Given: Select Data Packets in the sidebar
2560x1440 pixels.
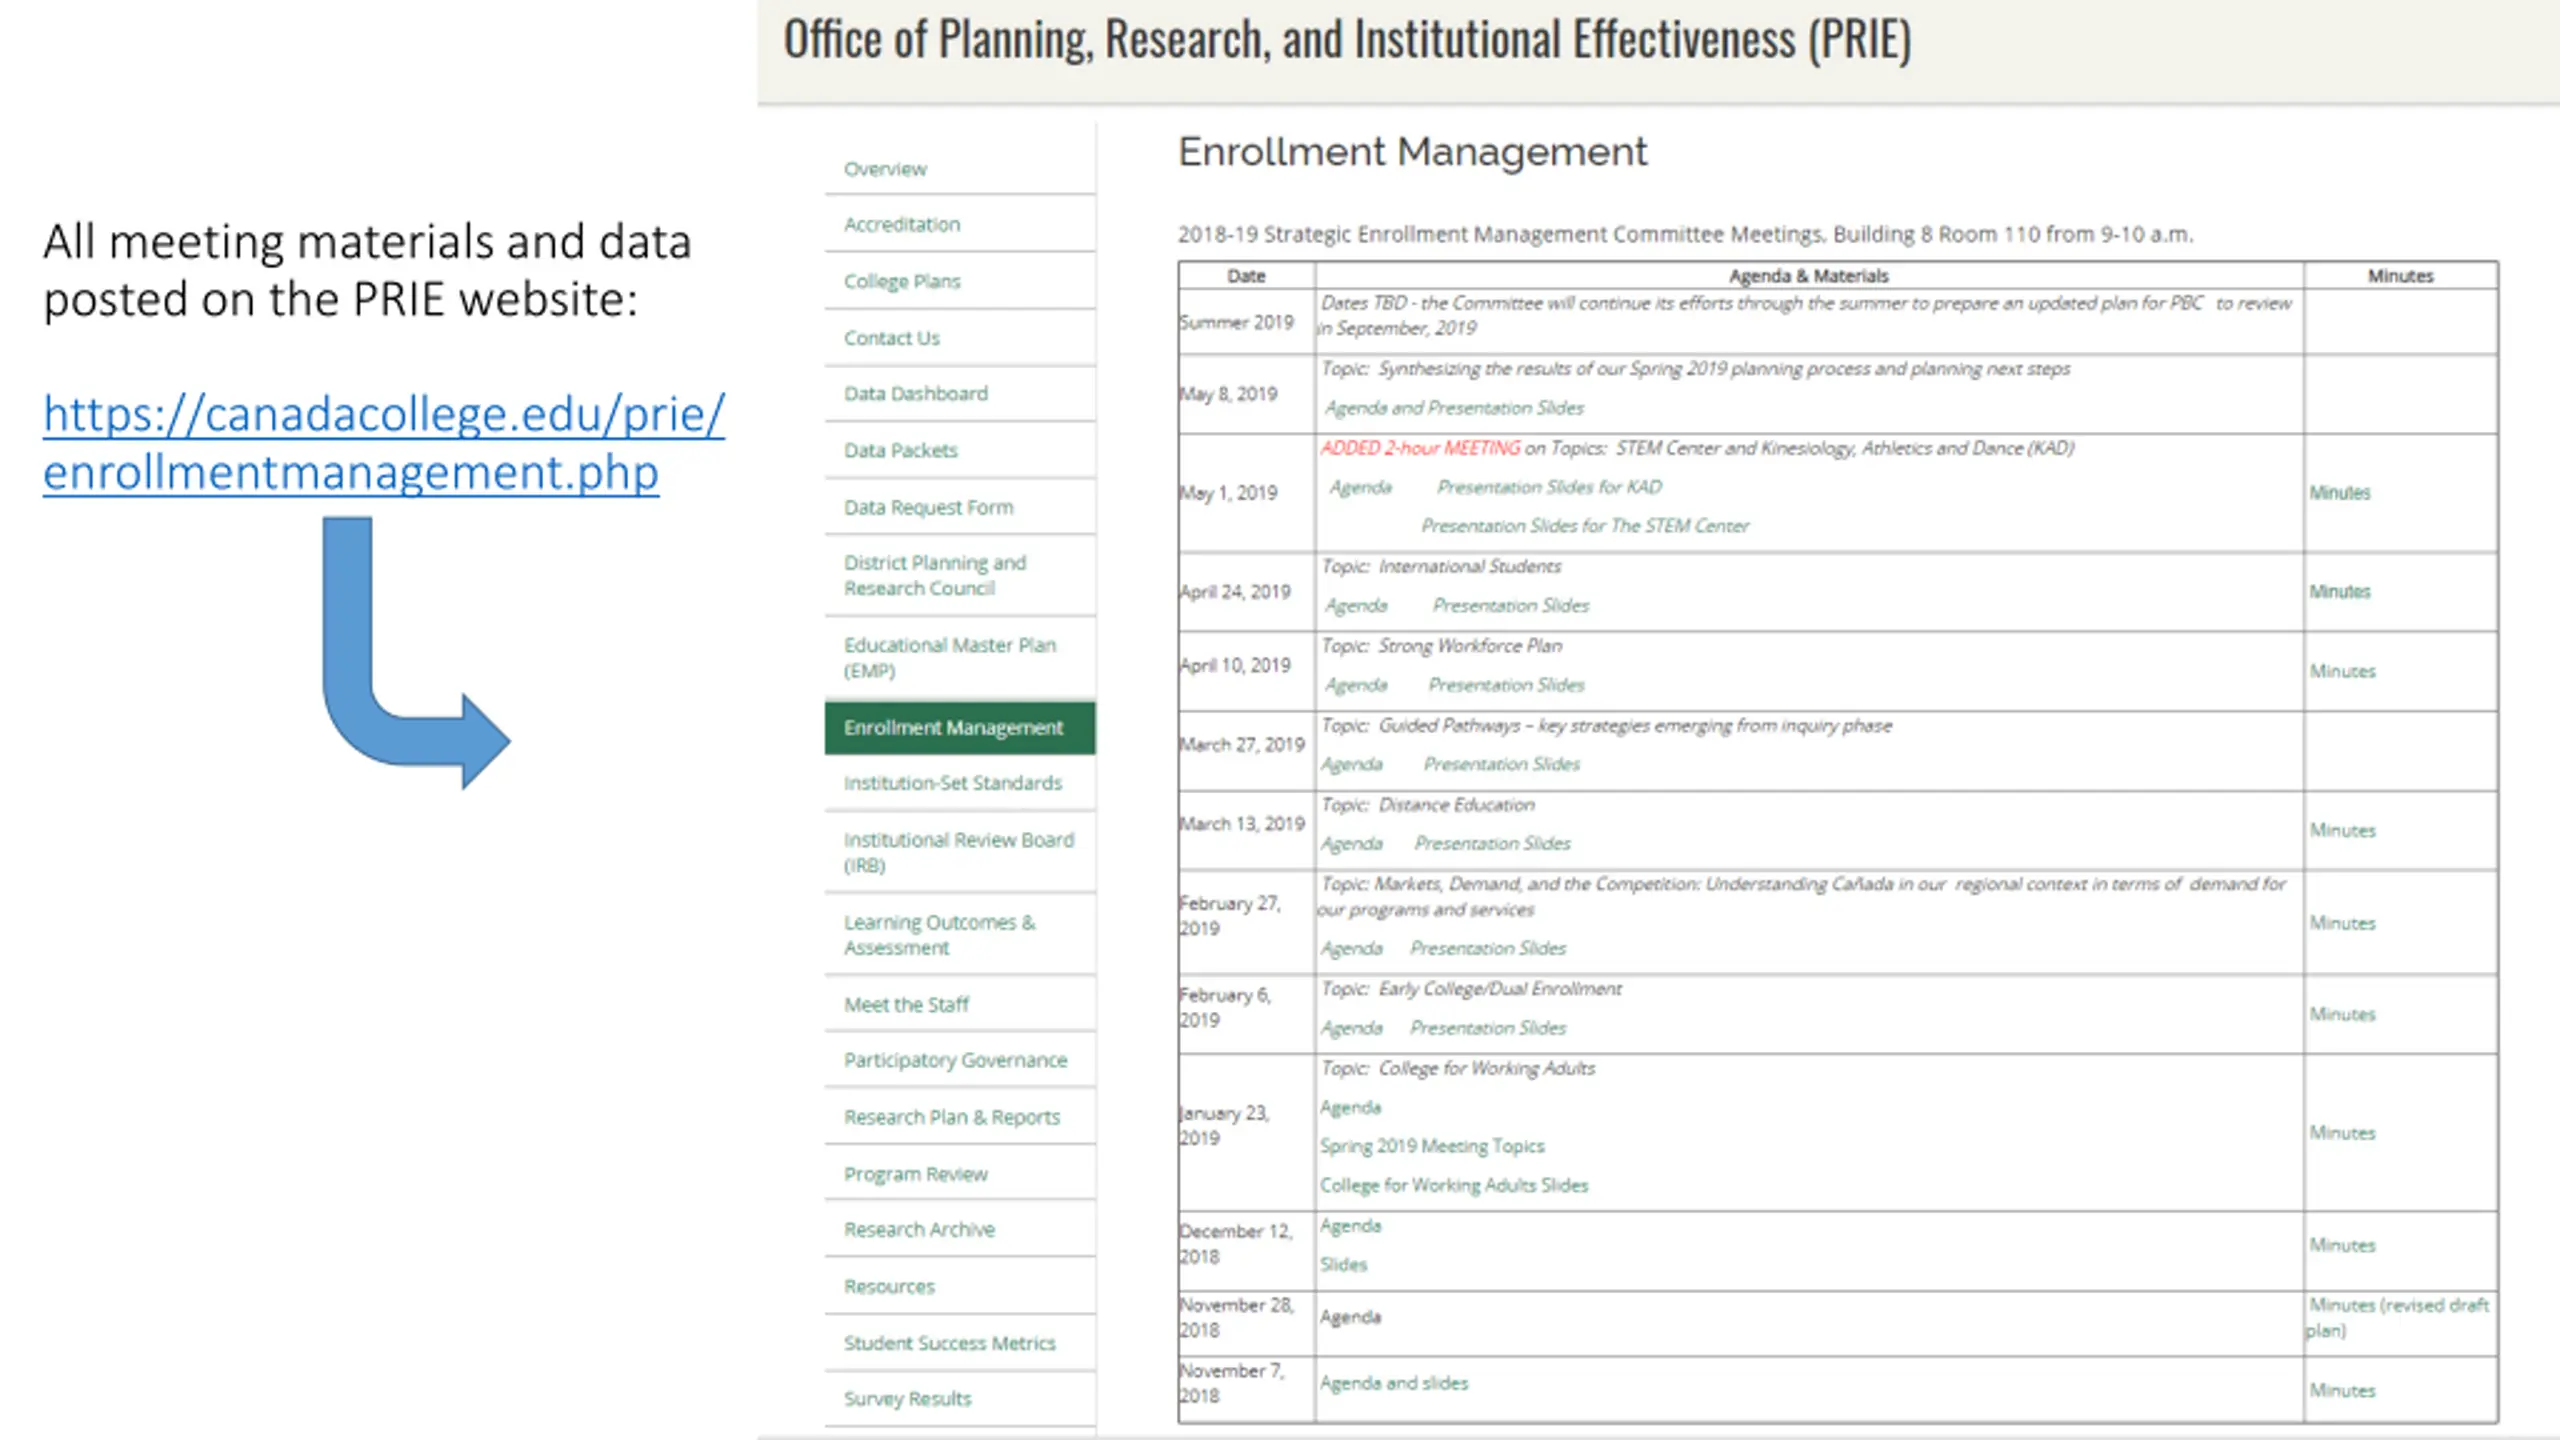Looking at the screenshot, I should pos(901,451).
